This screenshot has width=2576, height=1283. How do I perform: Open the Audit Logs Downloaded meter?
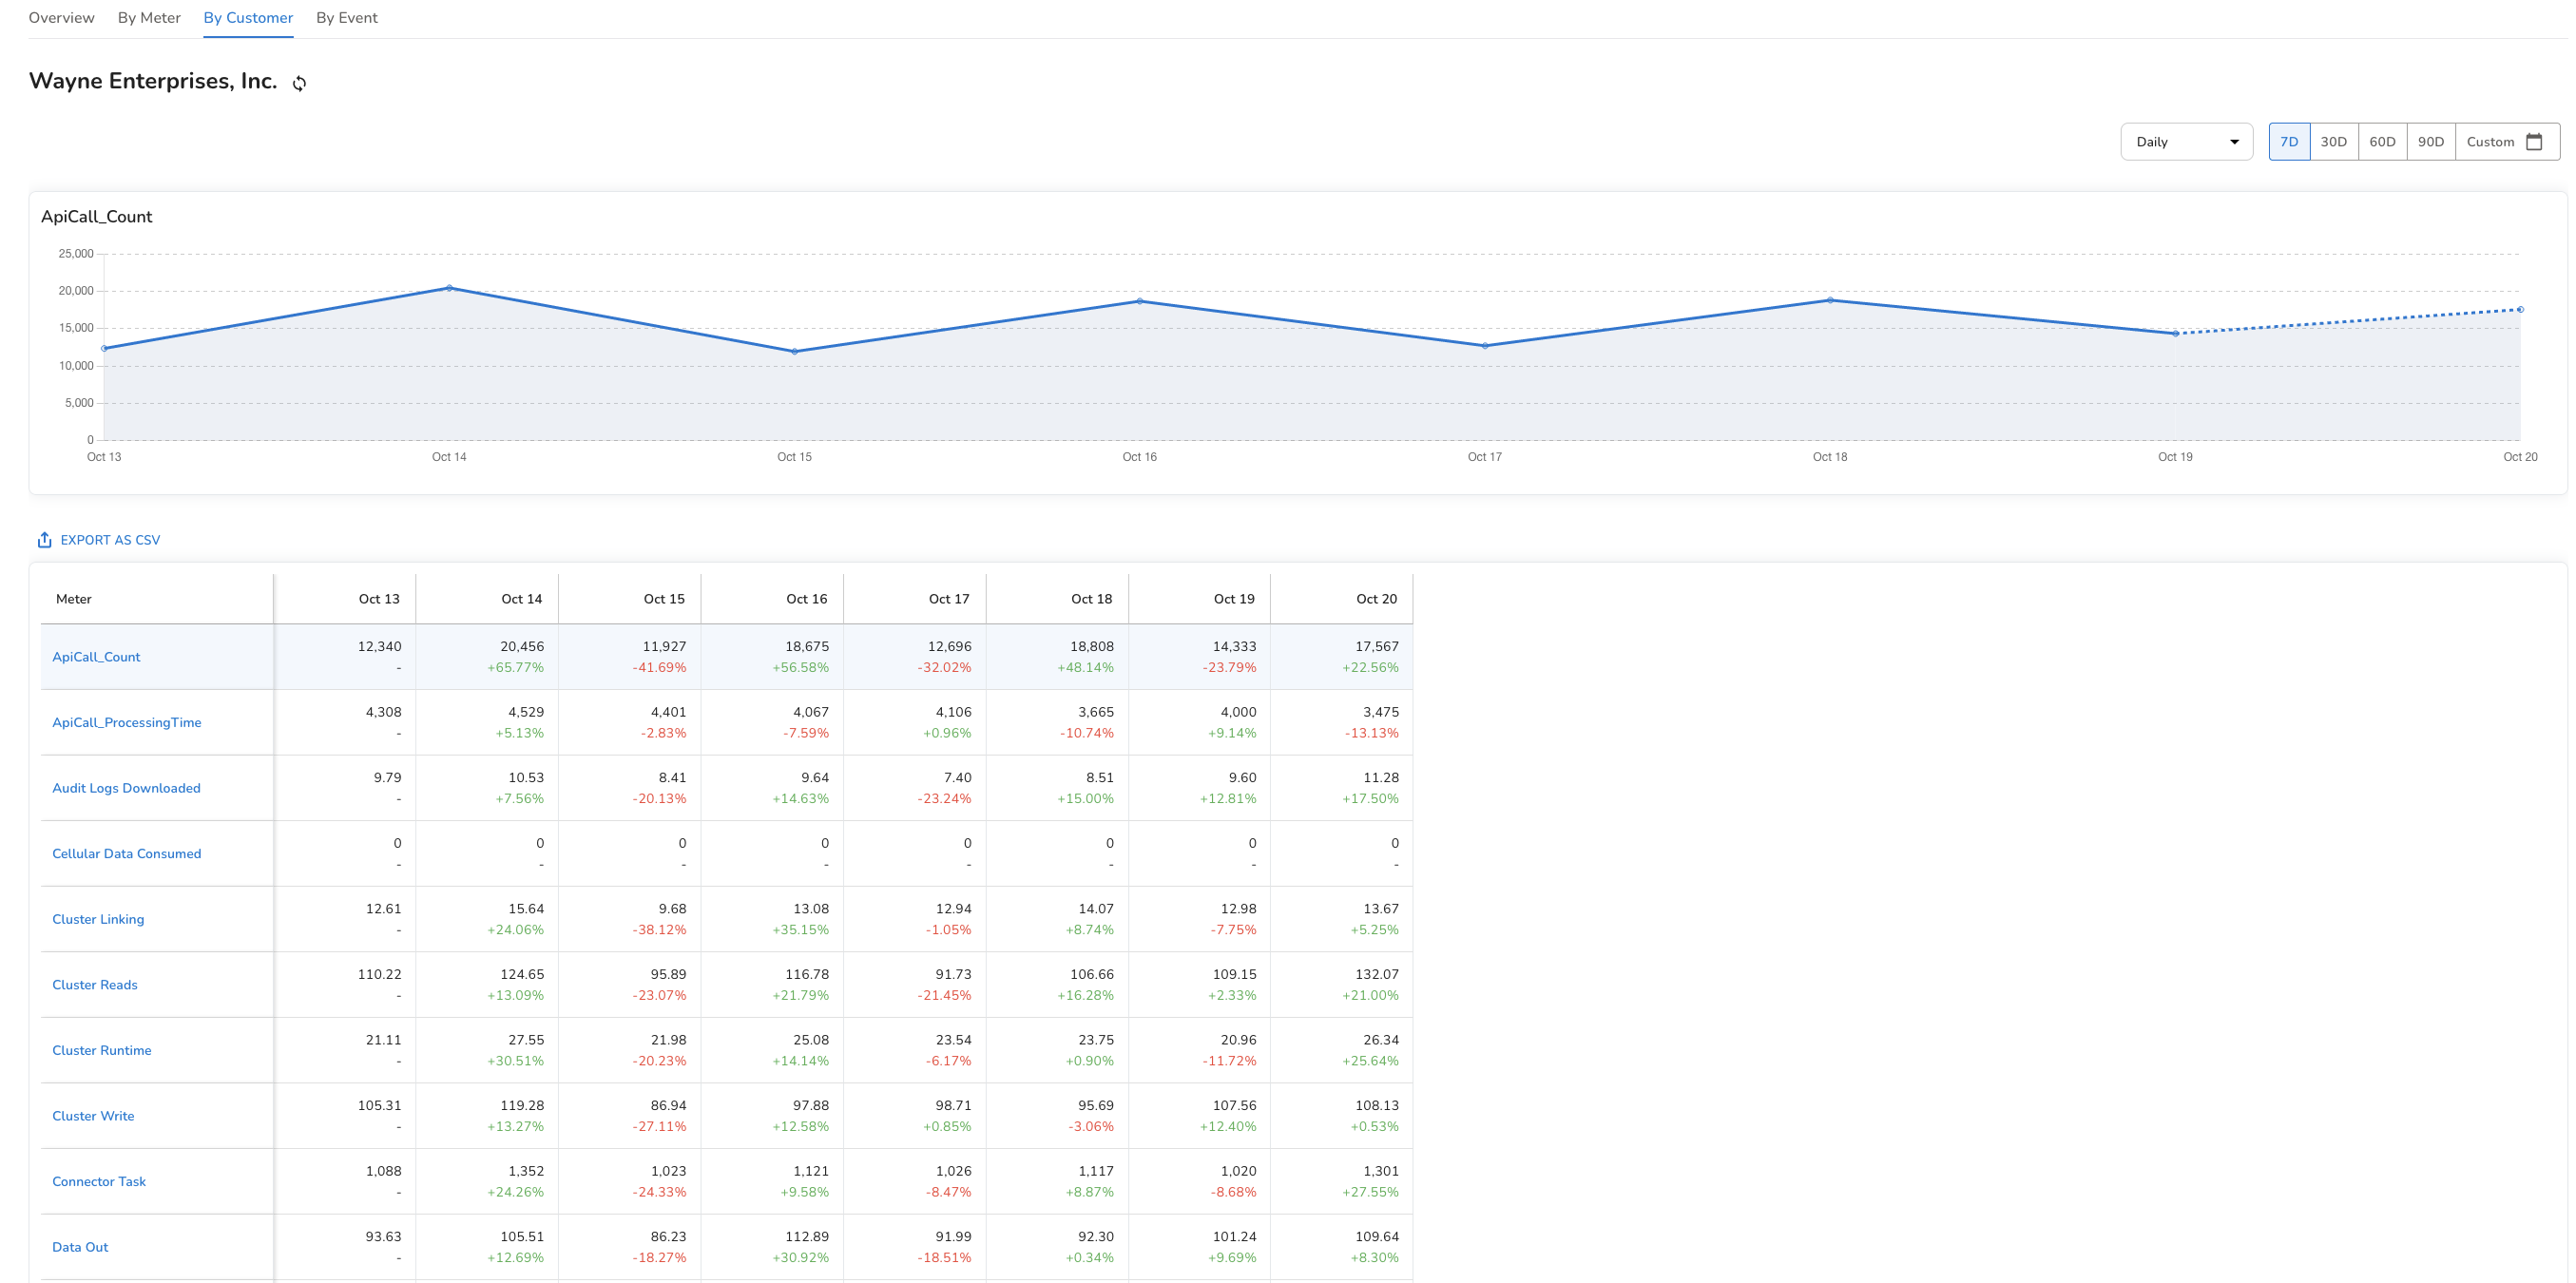[126, 788]
